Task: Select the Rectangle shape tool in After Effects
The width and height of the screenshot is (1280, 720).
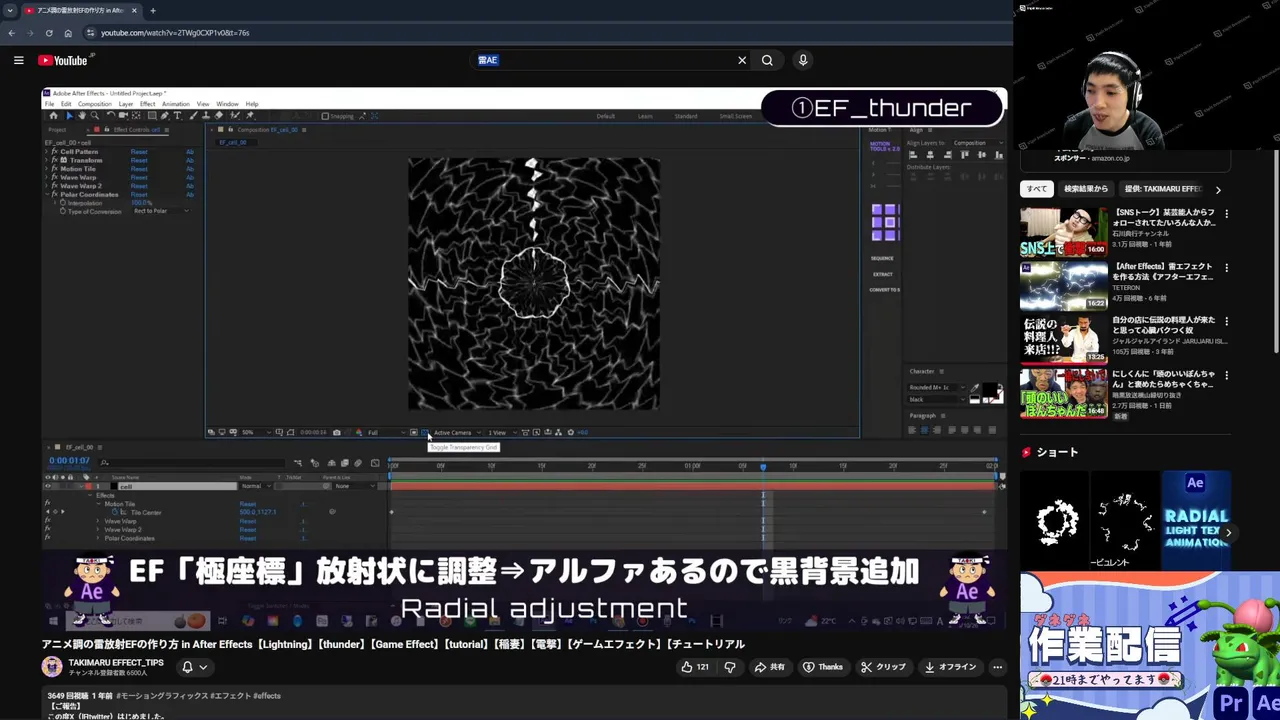Action: (x=151, y=116)
